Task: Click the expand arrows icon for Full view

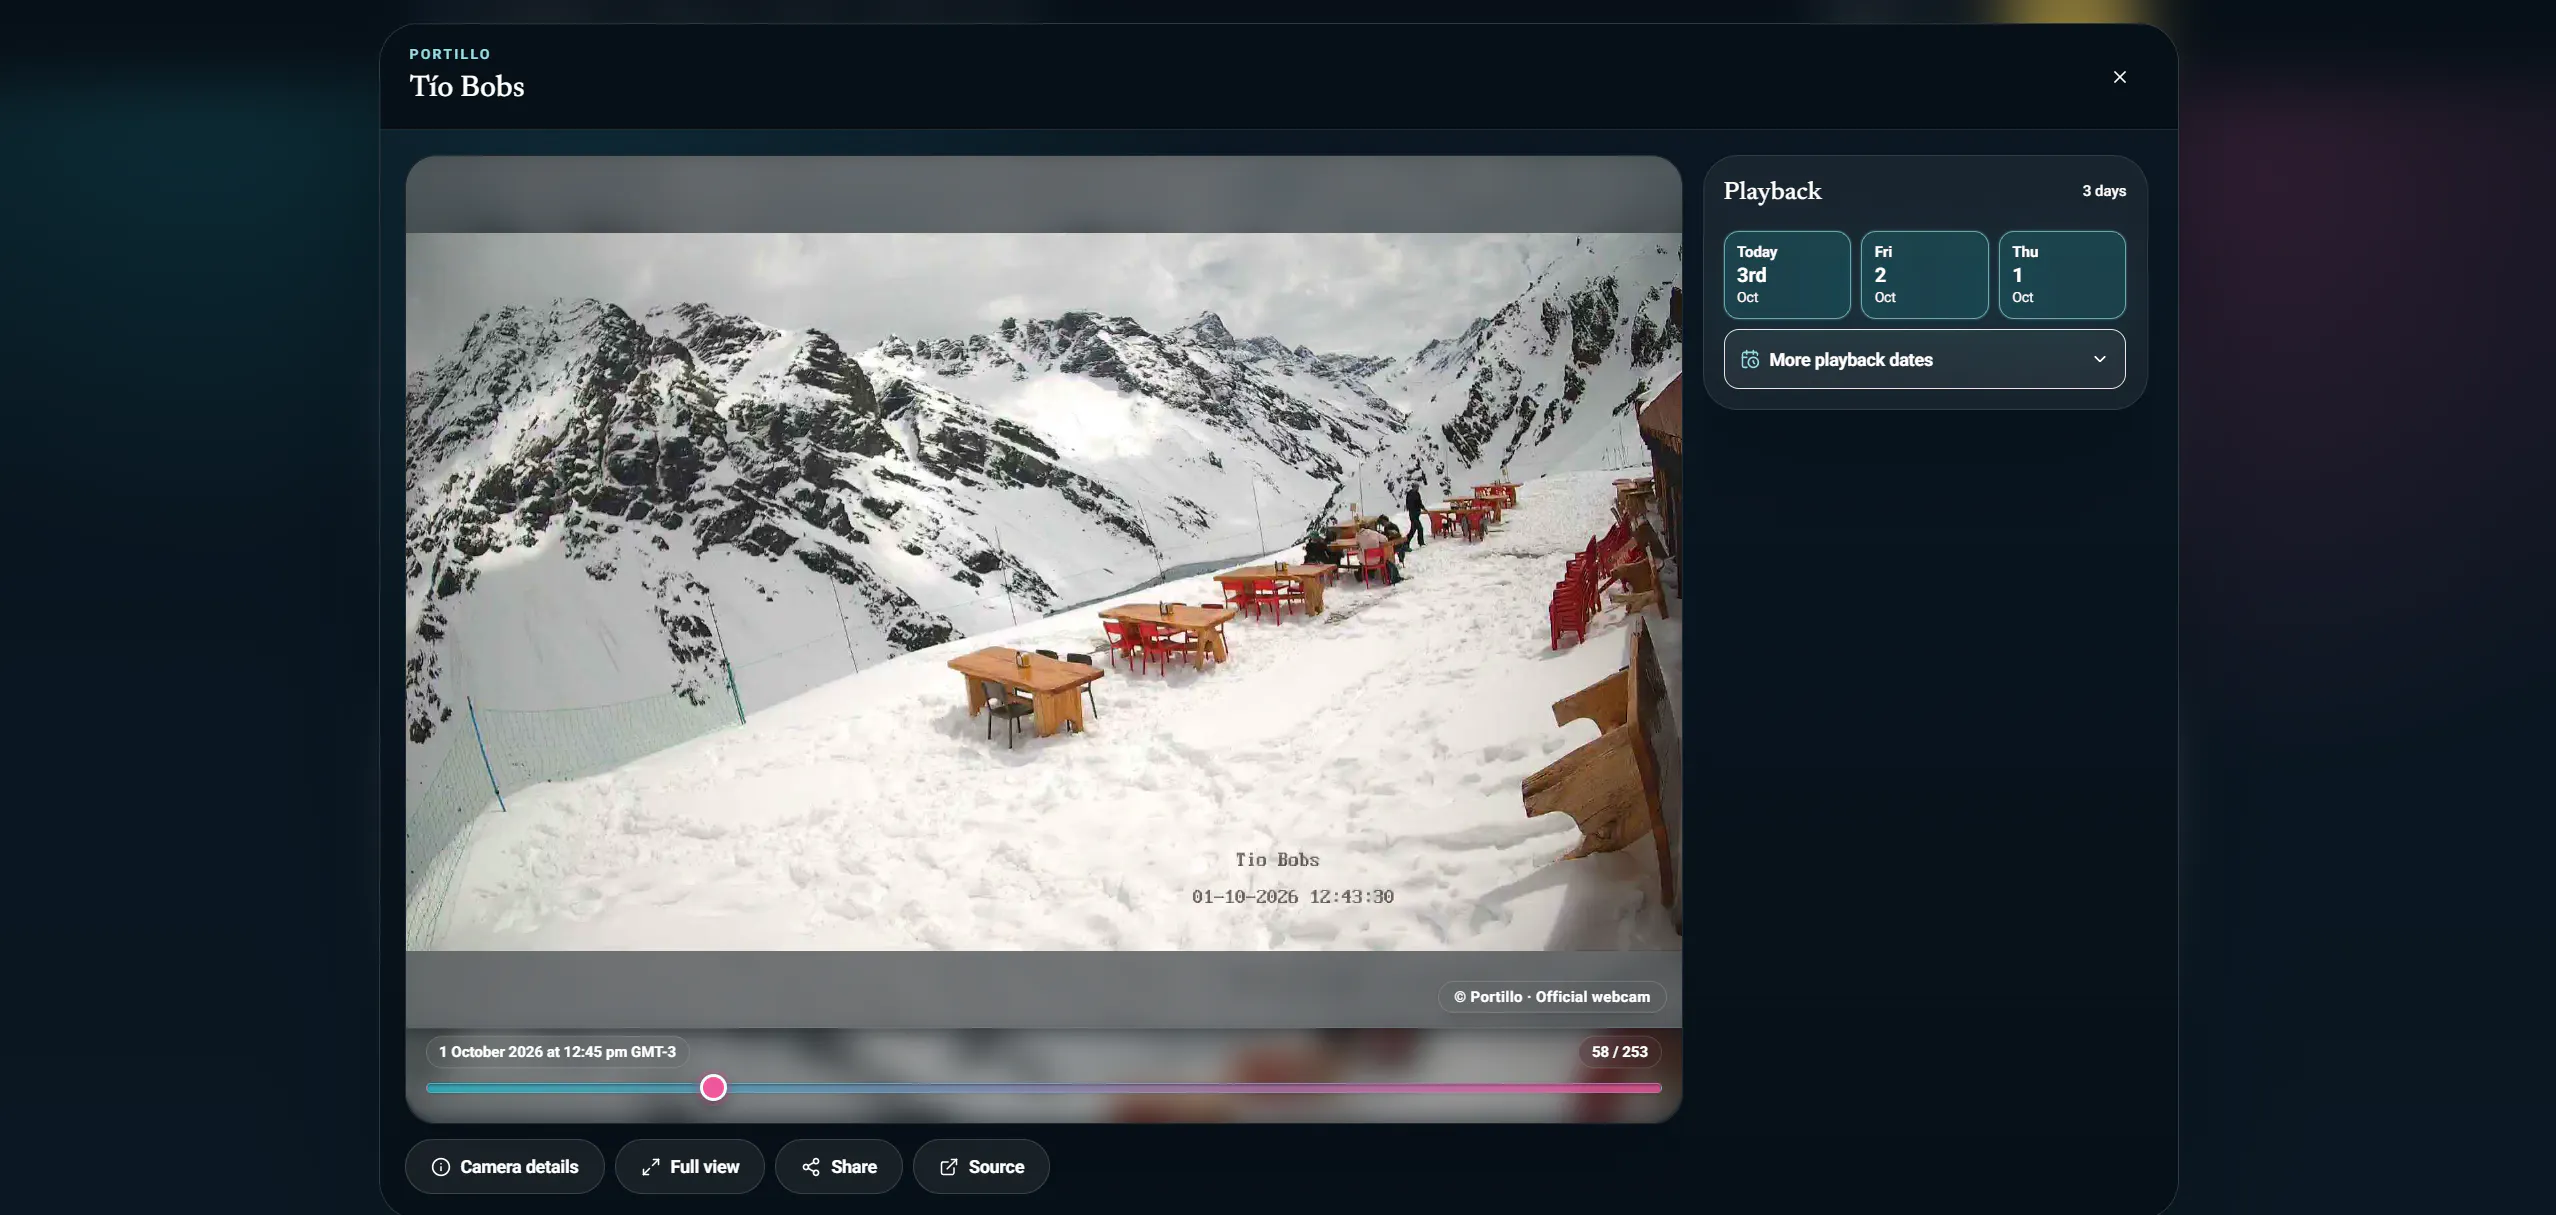Action: pos(651,1167)
